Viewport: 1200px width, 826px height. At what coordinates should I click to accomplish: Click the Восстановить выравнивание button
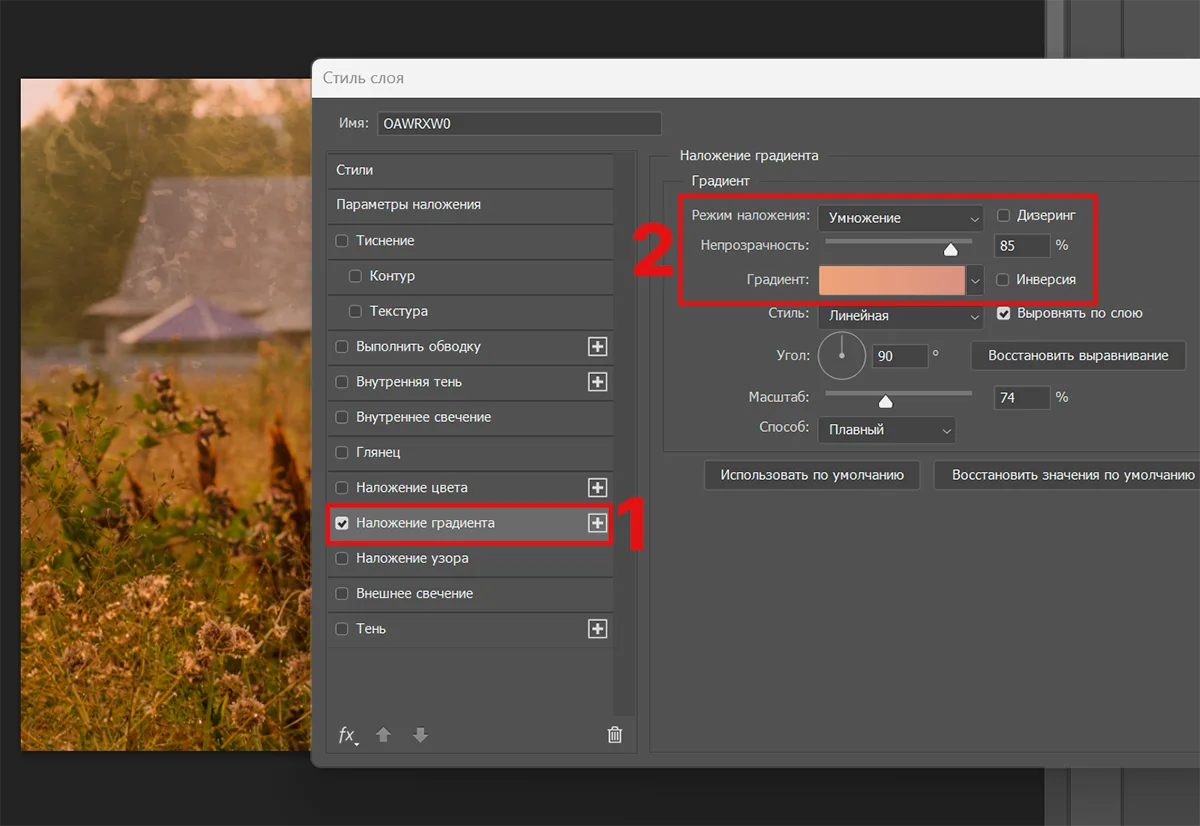(x=1078, y=356)
